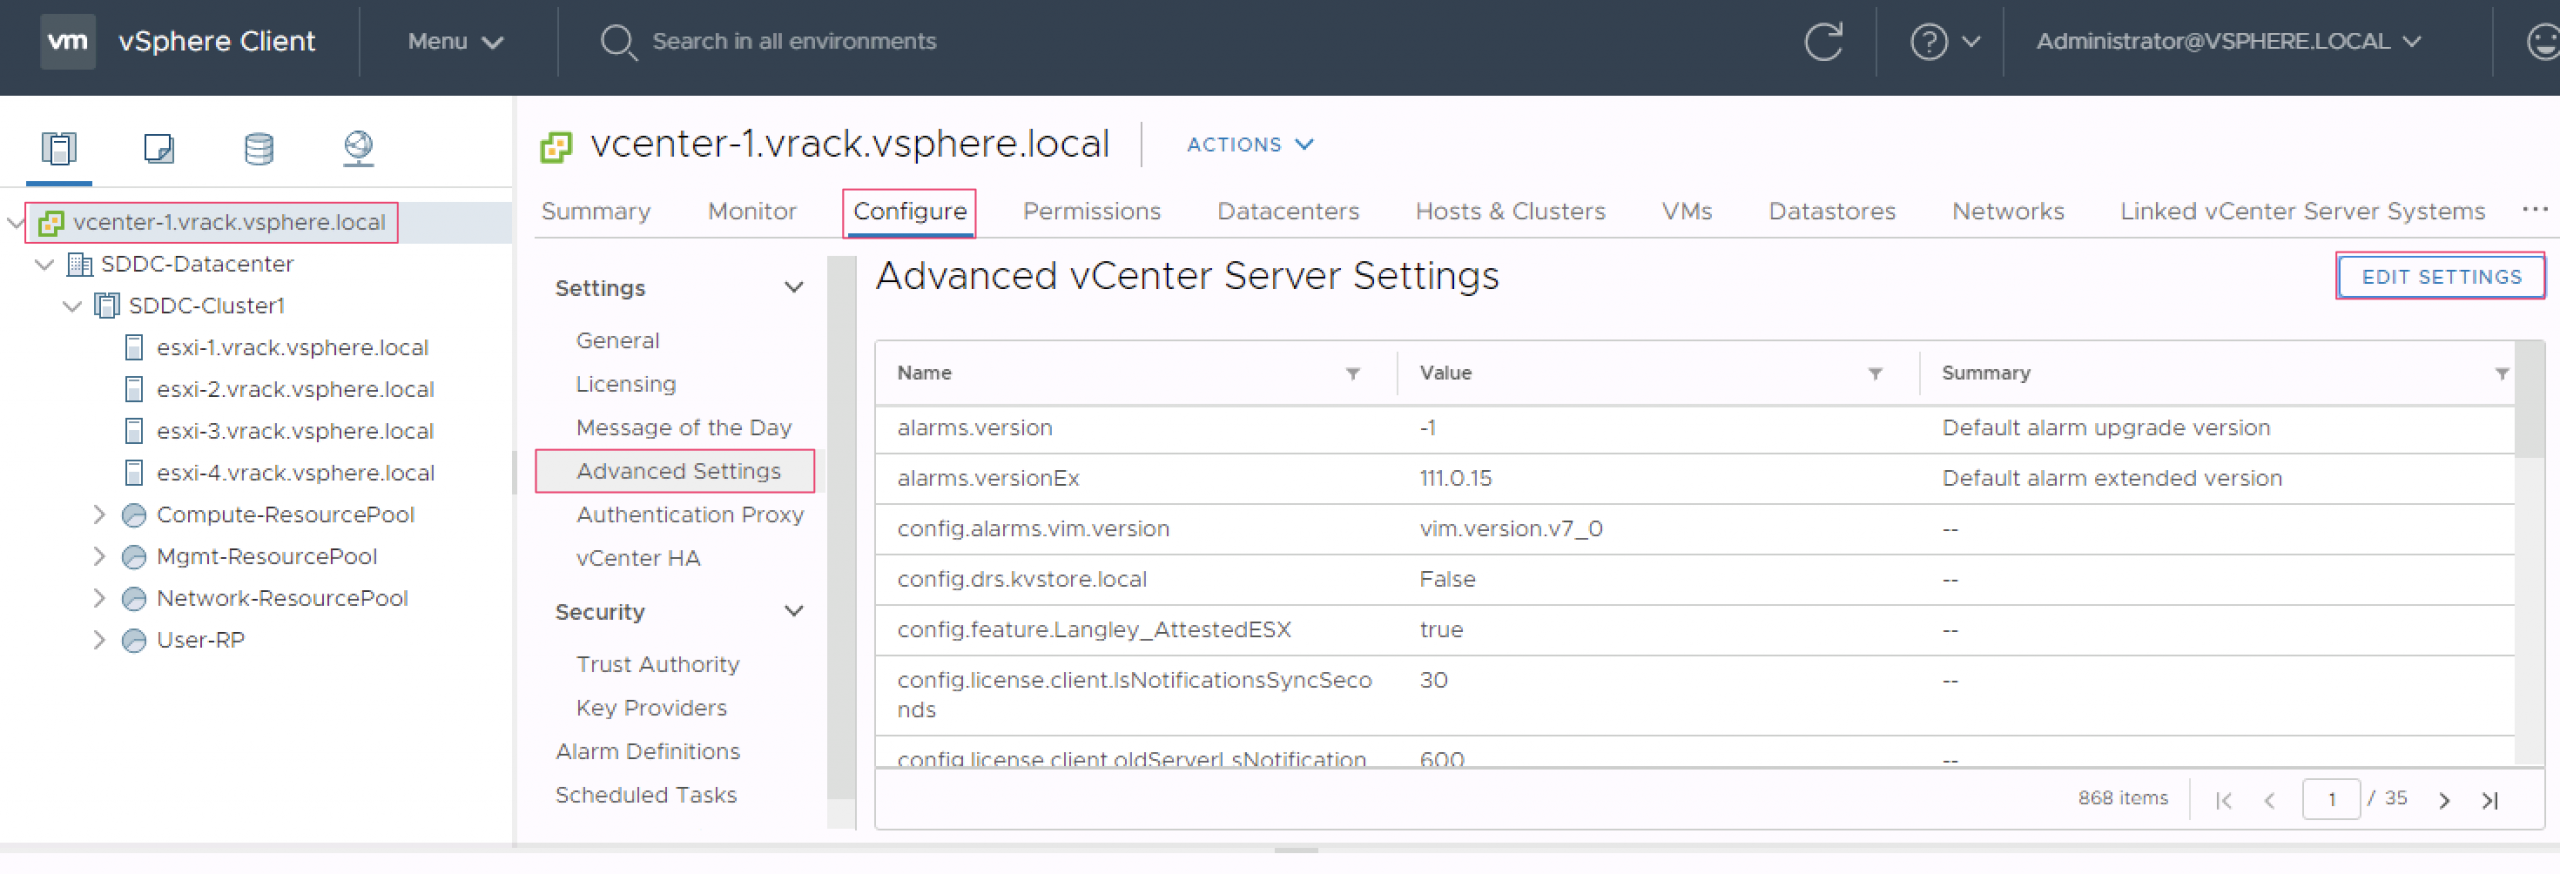This screenshot has height=874, width=2560.
Task: Click the SDDC-Datacenter icon in tree
Action: (79, 264)
